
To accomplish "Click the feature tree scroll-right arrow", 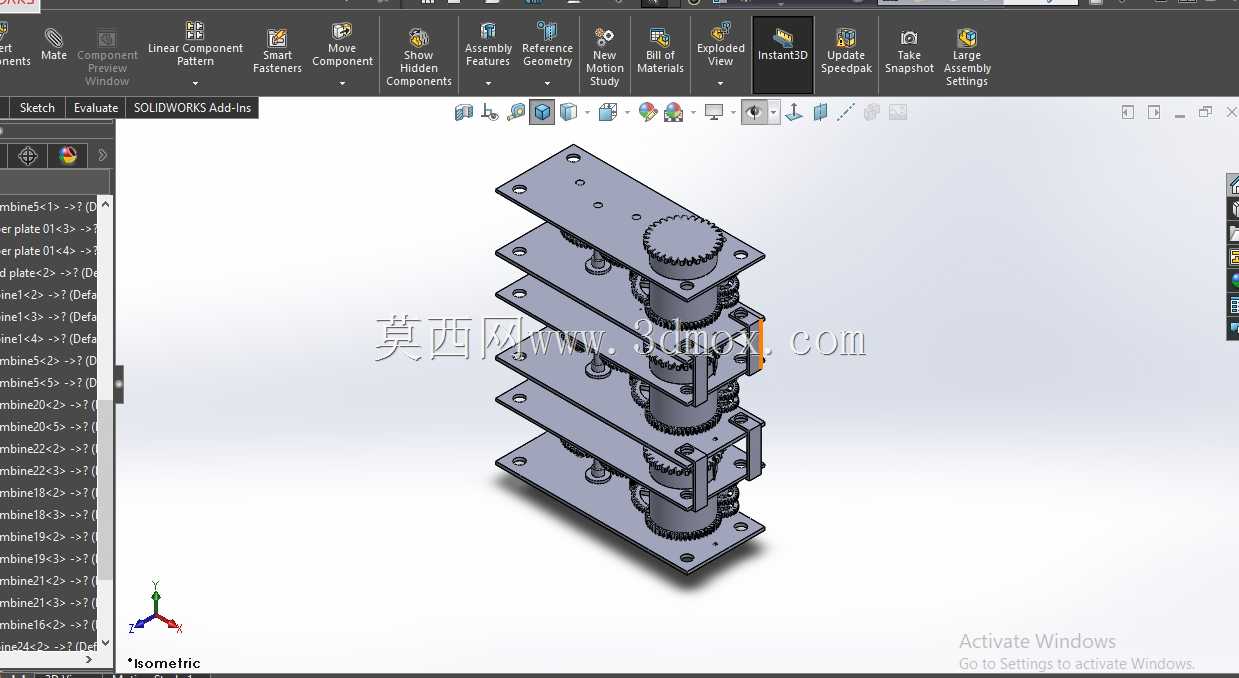I will coord(89,659).
